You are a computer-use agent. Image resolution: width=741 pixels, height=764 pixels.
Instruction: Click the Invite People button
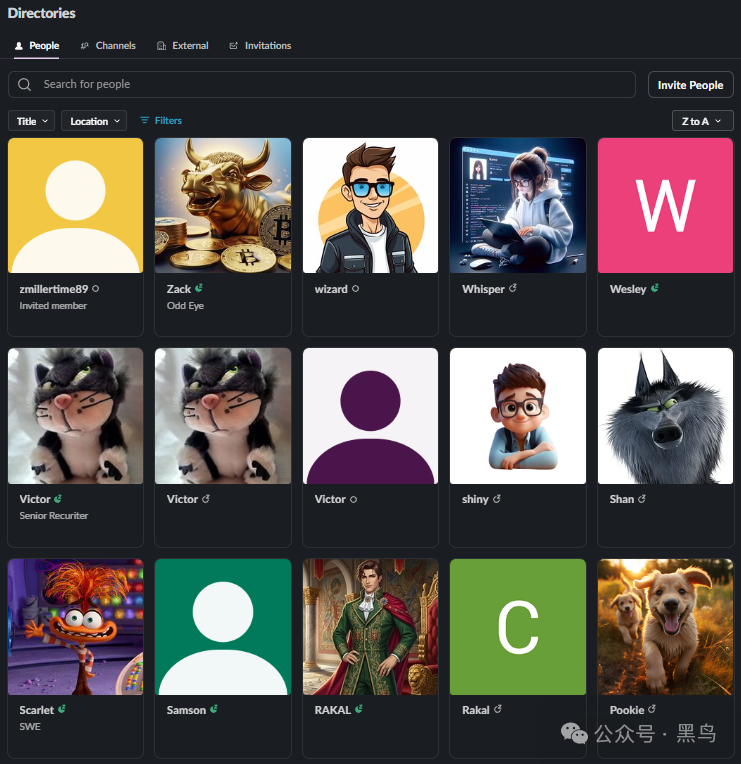click(x=690, y=85)
